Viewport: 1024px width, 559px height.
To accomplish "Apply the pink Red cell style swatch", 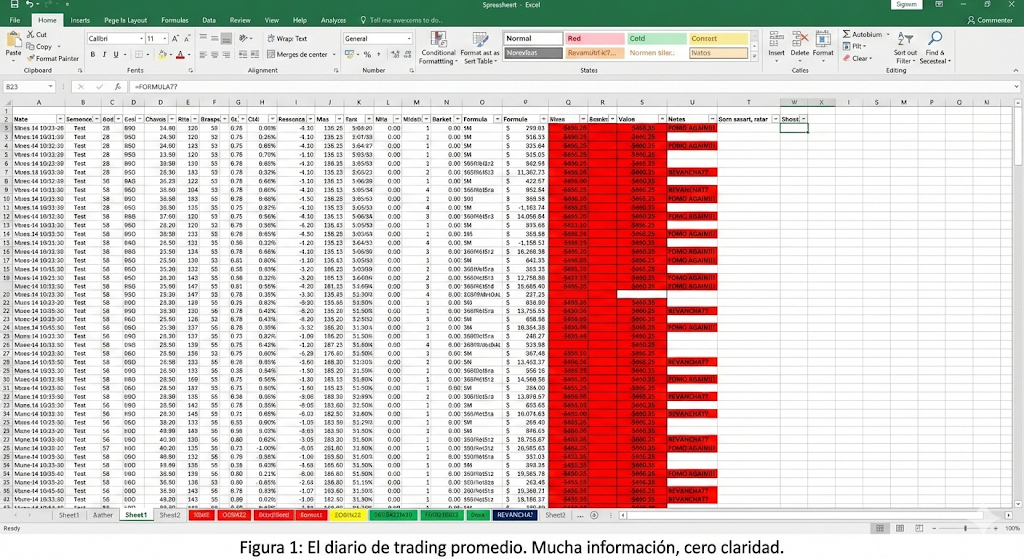I will coord(592,39).
